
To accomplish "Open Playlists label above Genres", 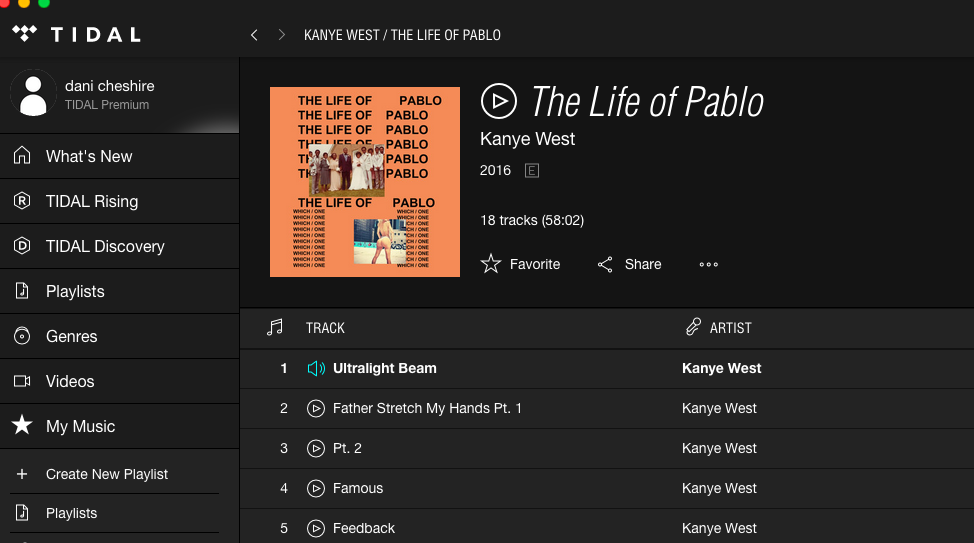I will click(x=75, y=291).
